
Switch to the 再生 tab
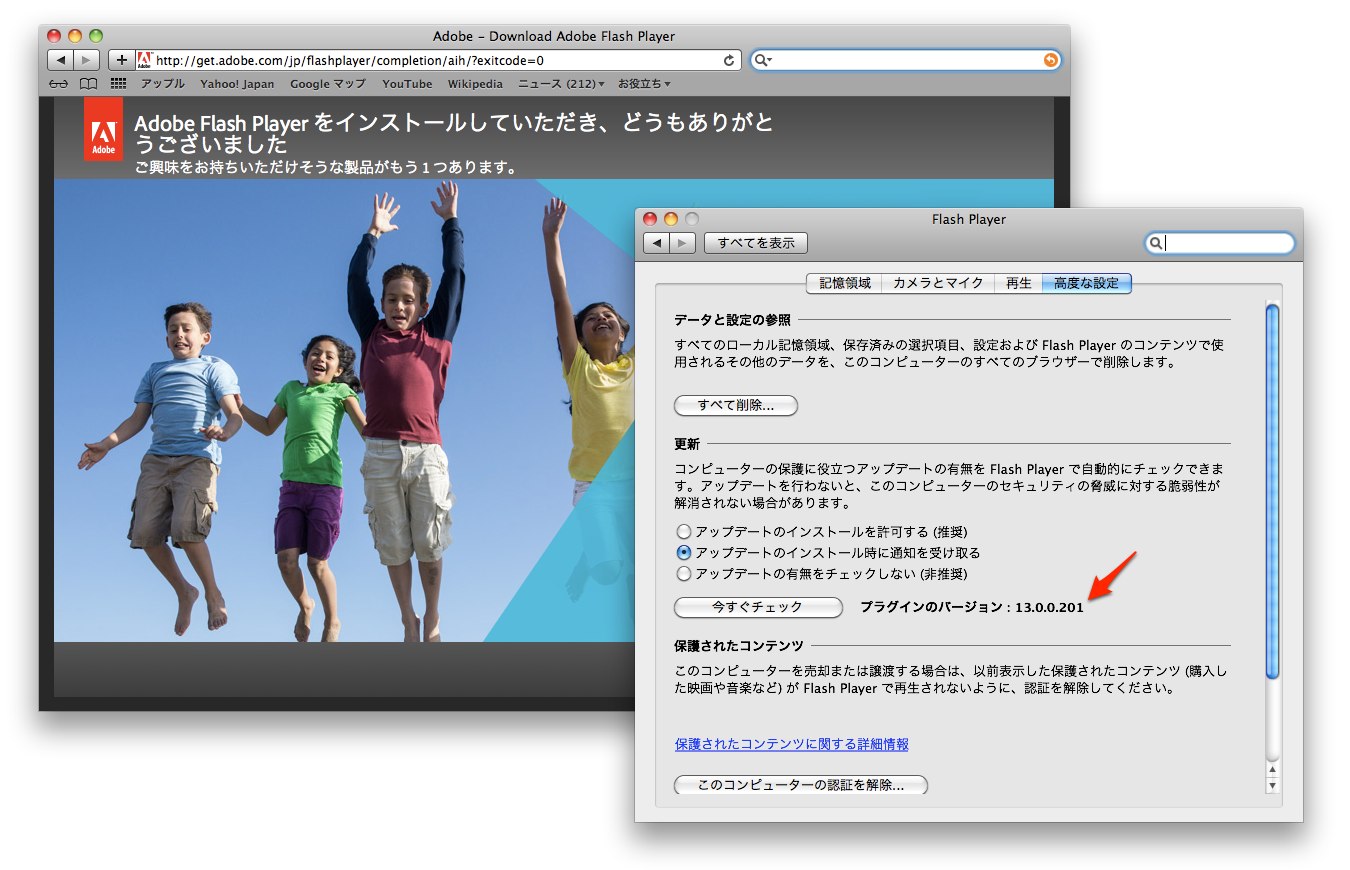(x=1018, y=283)
